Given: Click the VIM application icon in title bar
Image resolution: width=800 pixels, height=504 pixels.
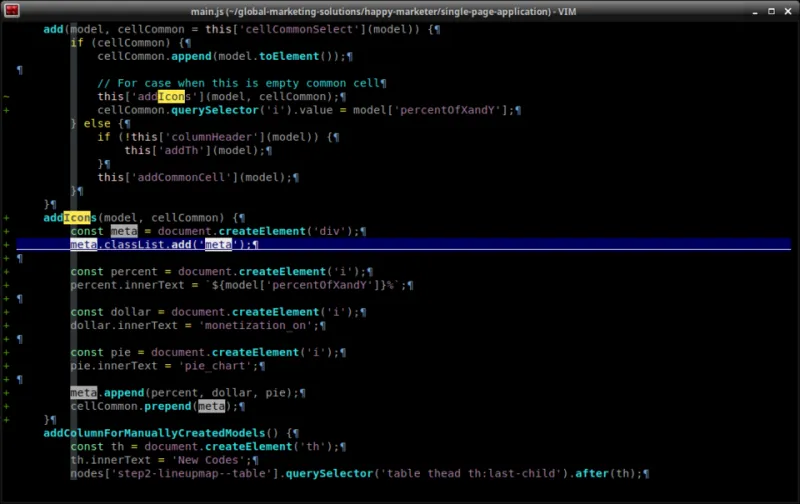Looking at the screenshot, I should (12, 10).
